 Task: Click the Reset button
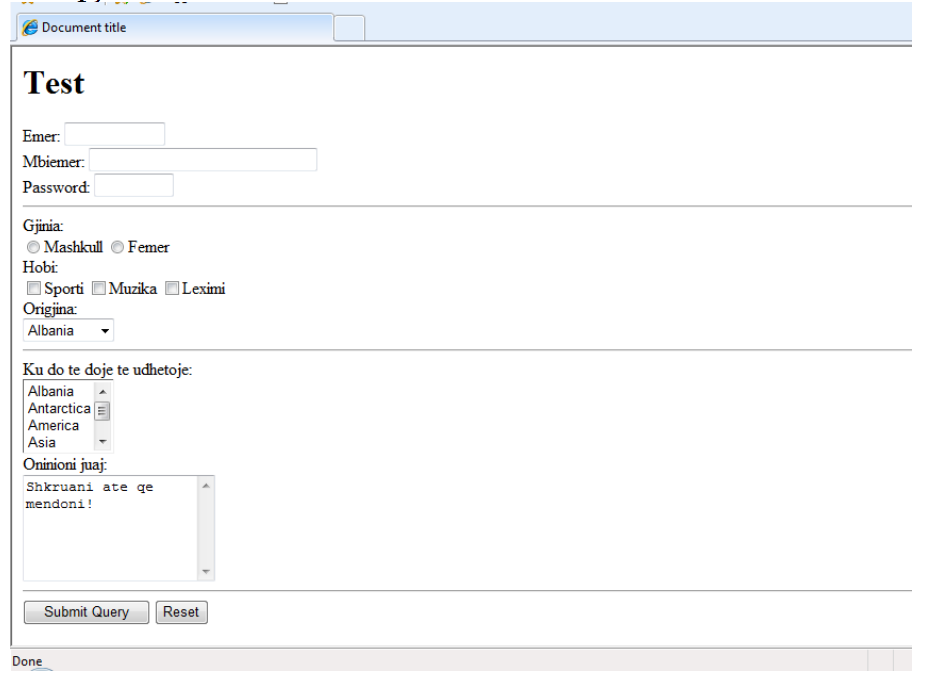click(181, 612)
